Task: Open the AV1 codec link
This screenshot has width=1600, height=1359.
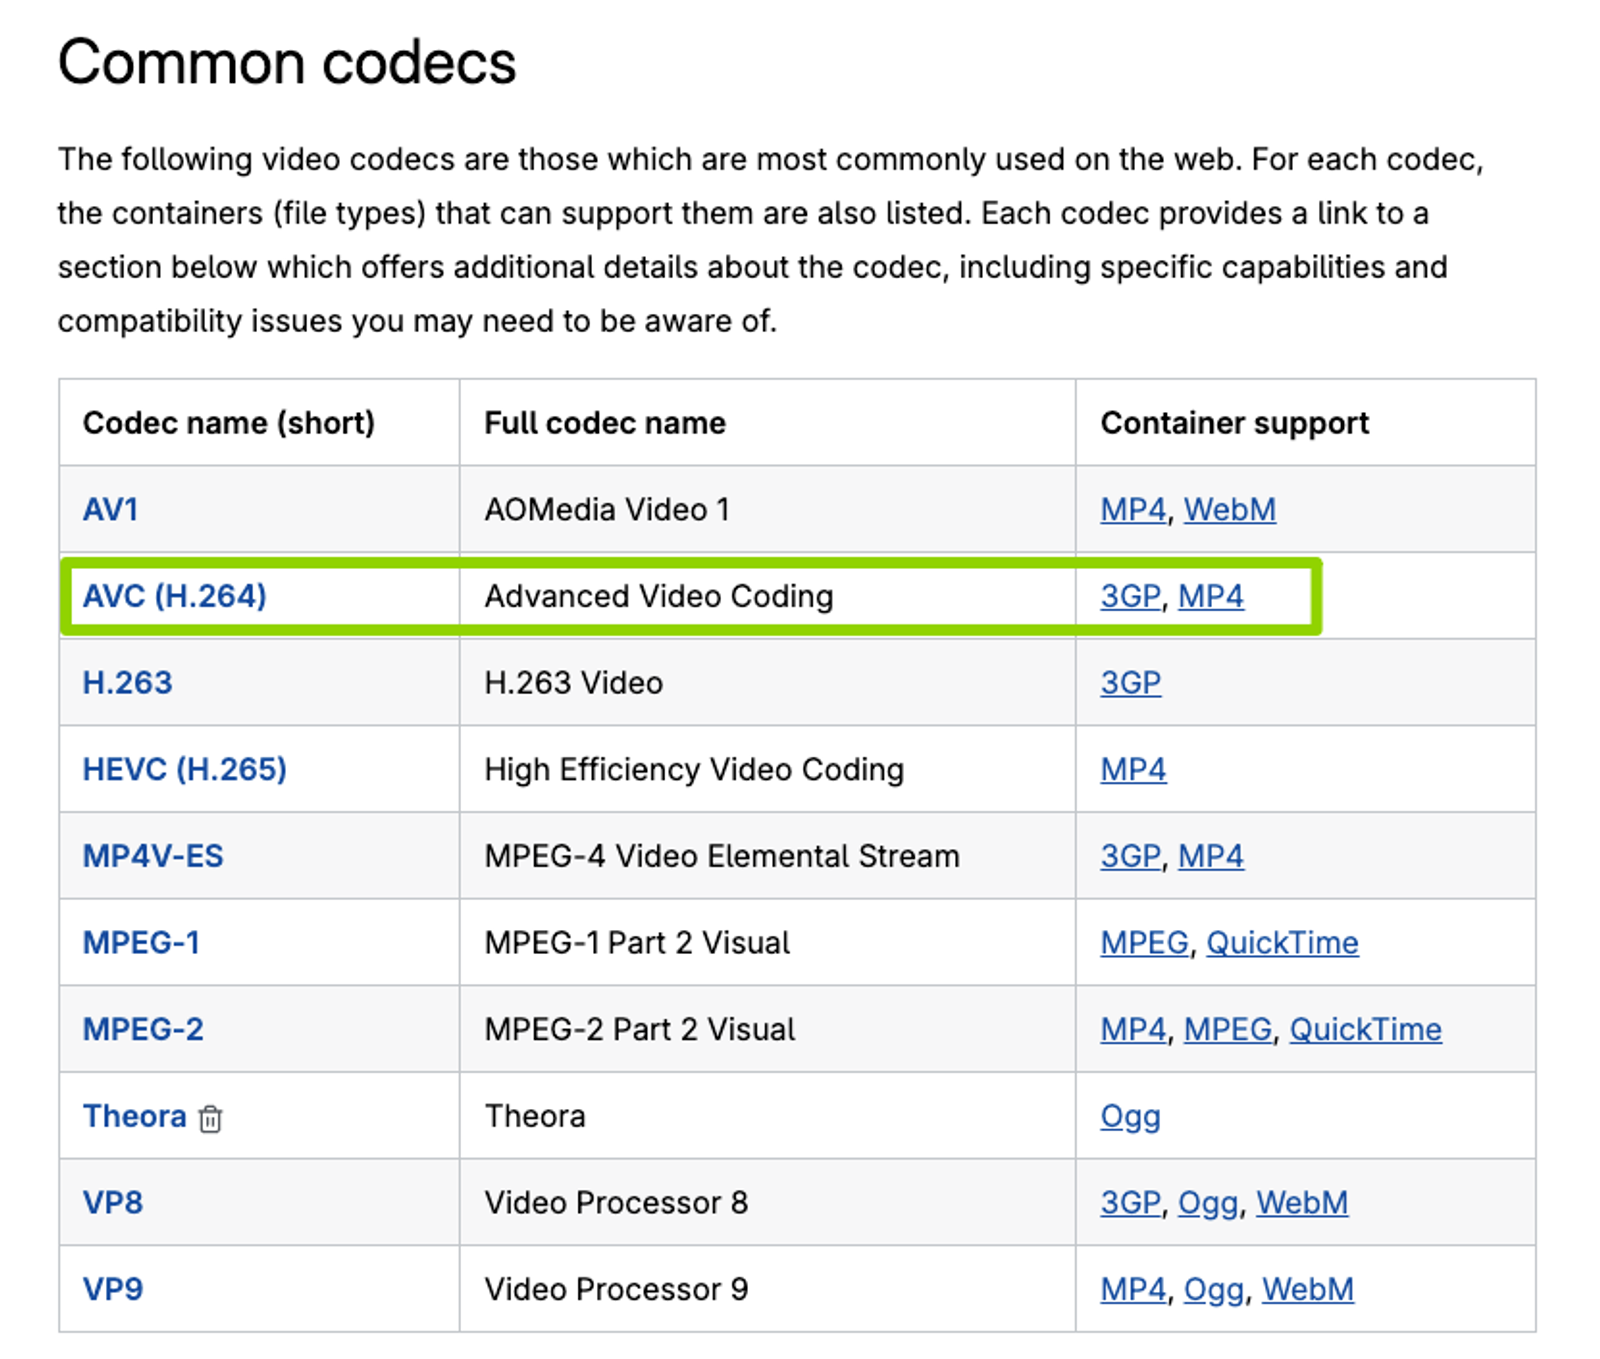Action: (110, 509)
